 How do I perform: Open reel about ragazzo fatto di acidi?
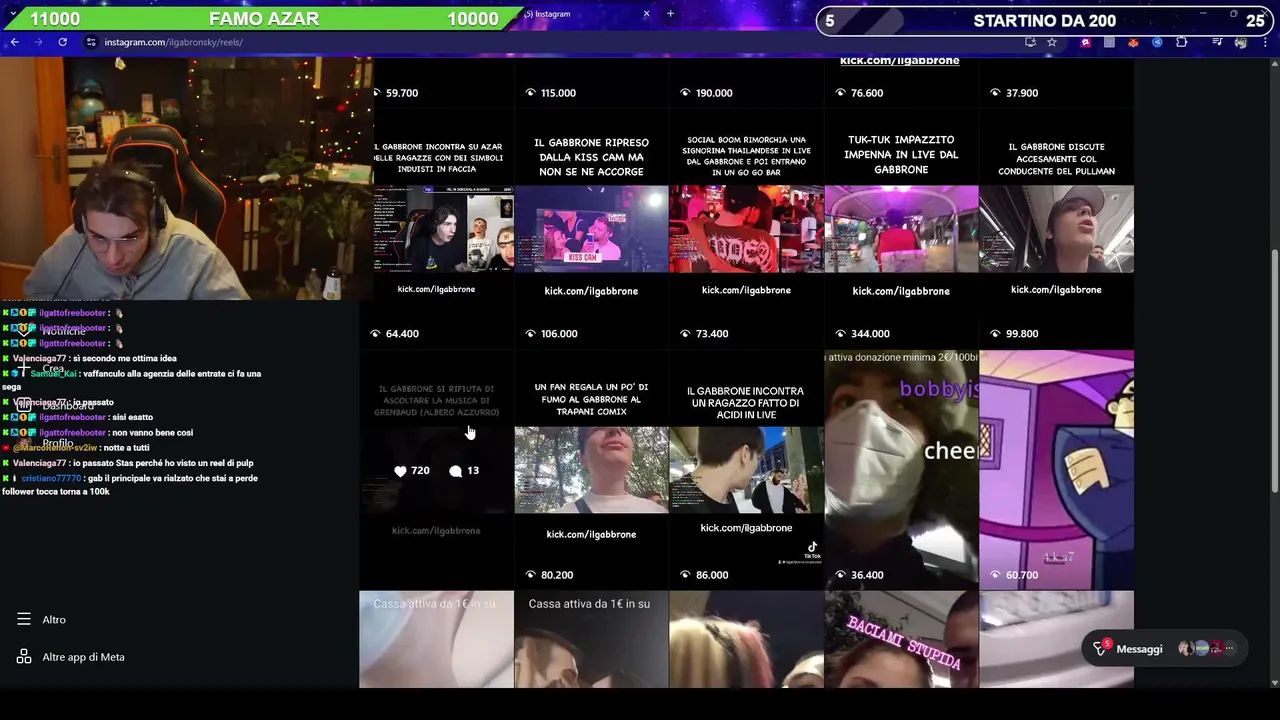746,470
